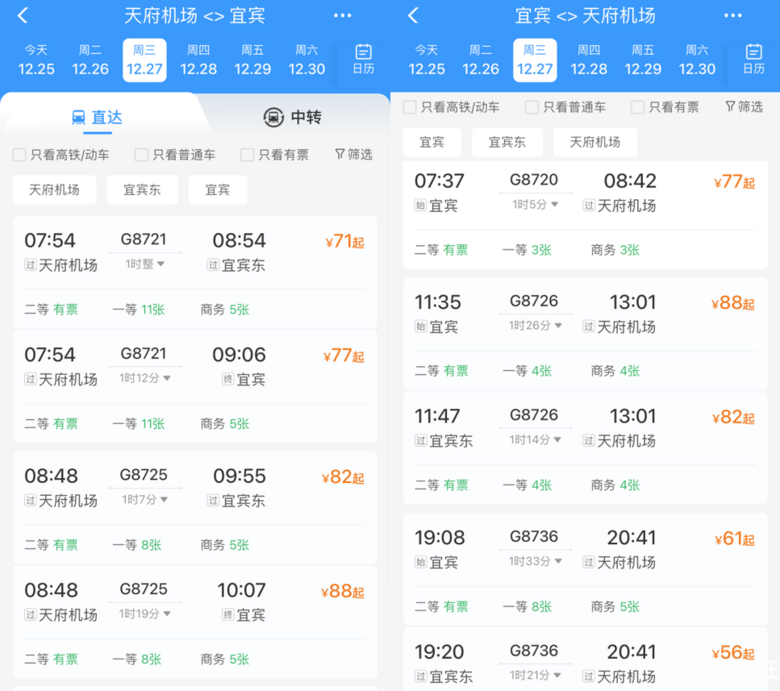Select 今天 12.25 on the 天府机场 <> 宜宾 screen

[x=36, y=60]
